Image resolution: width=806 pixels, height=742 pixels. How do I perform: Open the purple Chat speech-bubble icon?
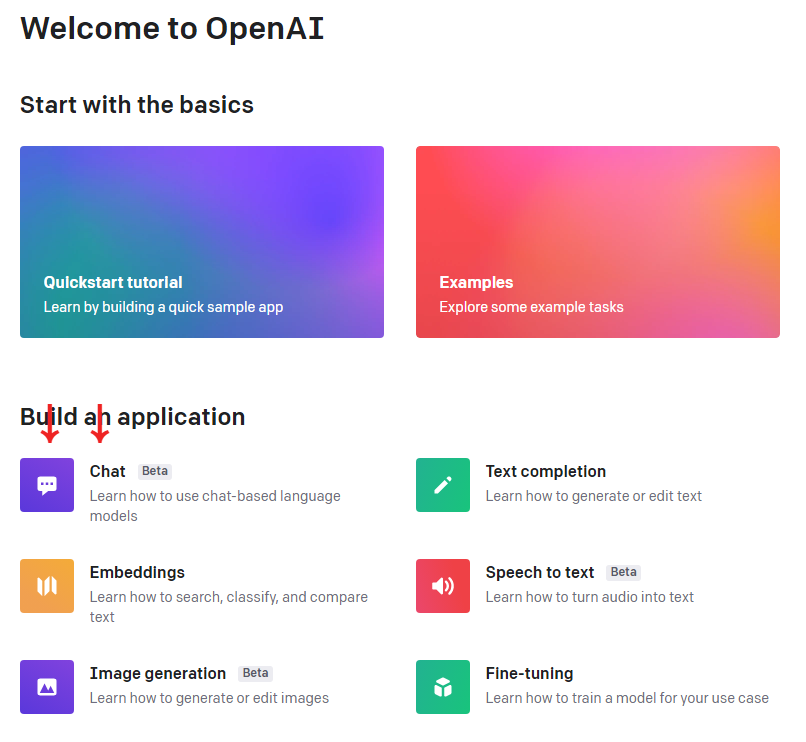[47, 485]
